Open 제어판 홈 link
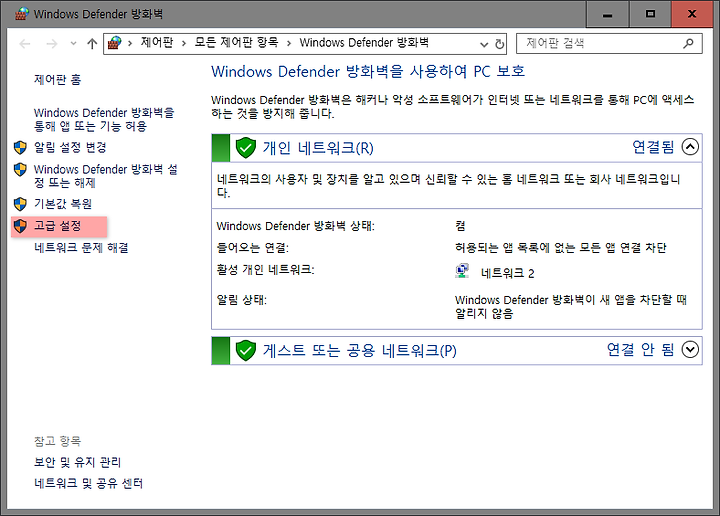Viewport: 720px width, 516px height. click(x=57, y=79)
